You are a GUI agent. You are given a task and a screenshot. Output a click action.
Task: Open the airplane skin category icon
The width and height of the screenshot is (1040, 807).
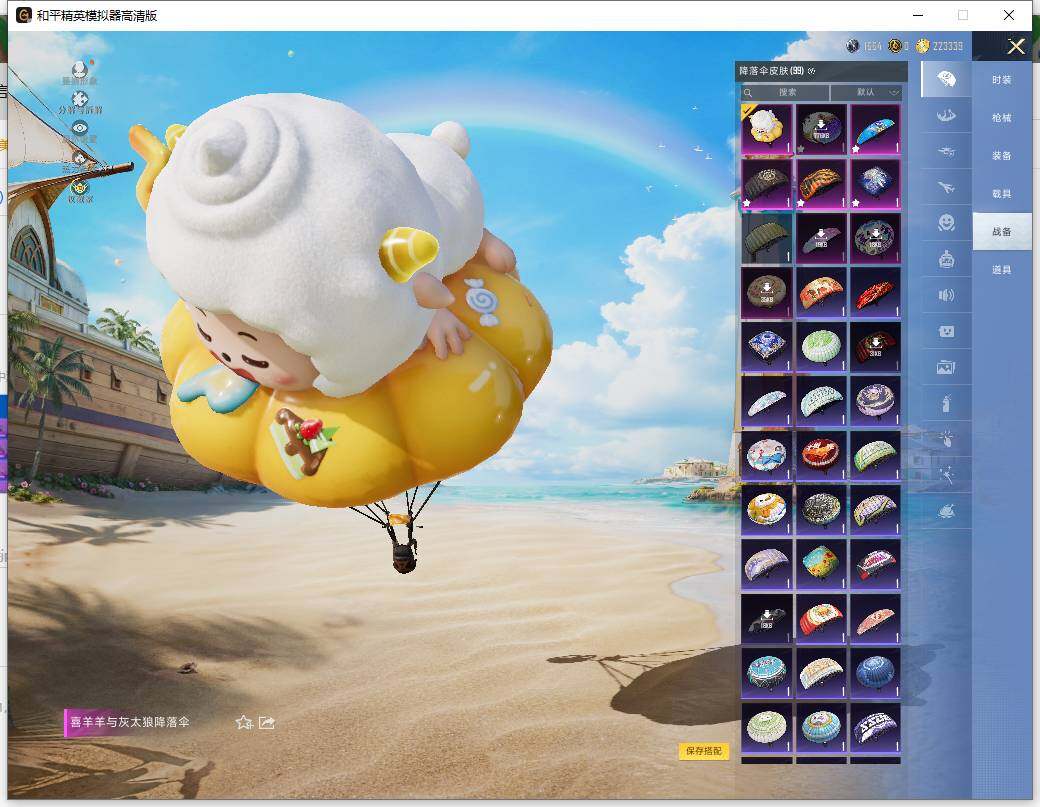(x=946, y=188)
